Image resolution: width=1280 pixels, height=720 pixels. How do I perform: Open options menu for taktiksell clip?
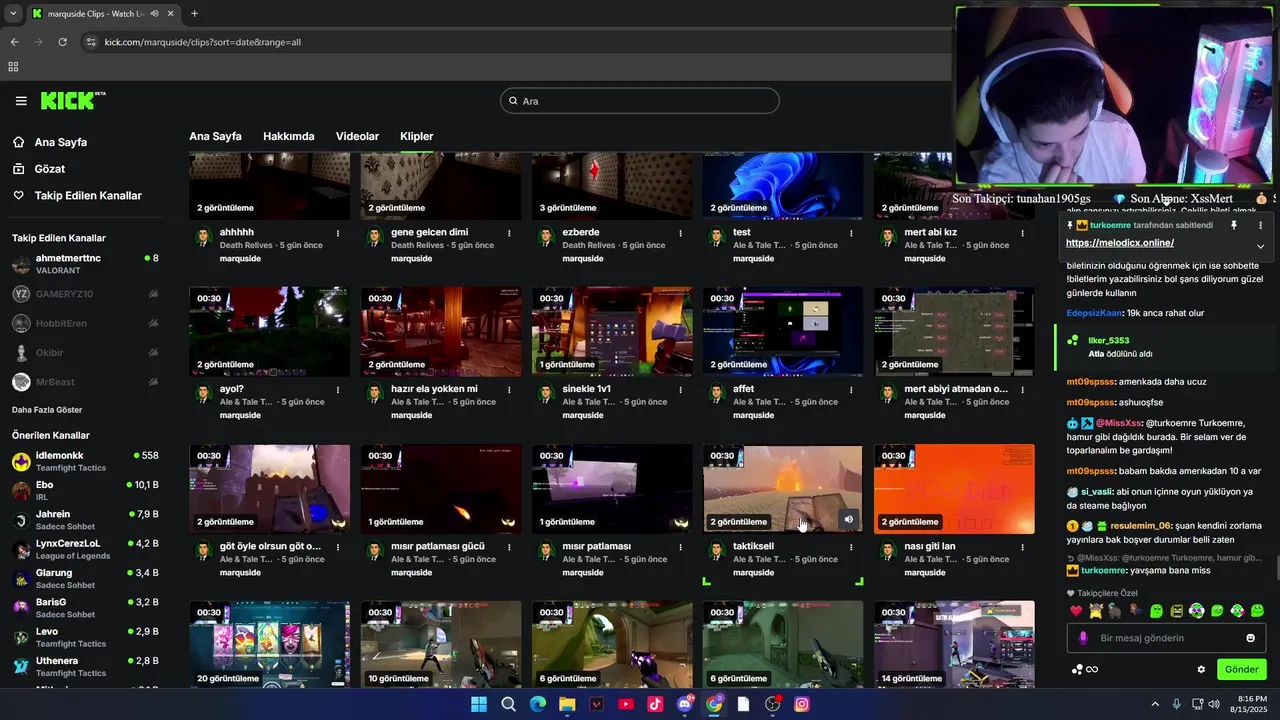[x=851, y=548]
